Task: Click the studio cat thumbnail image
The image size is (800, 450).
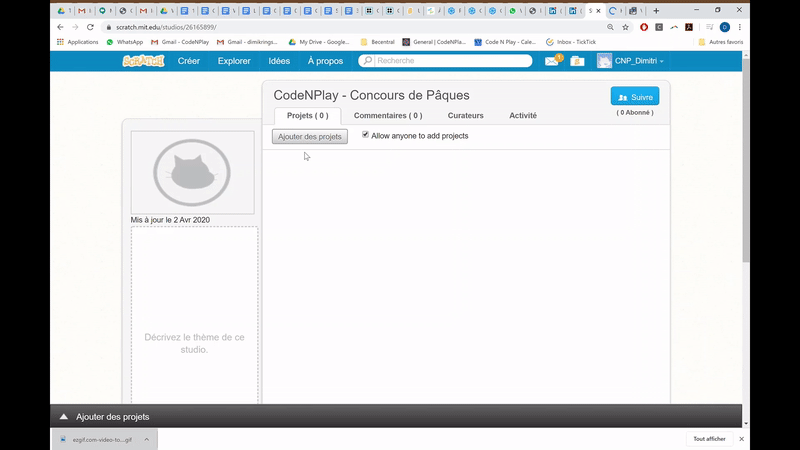Action: (x=192, y=172)
